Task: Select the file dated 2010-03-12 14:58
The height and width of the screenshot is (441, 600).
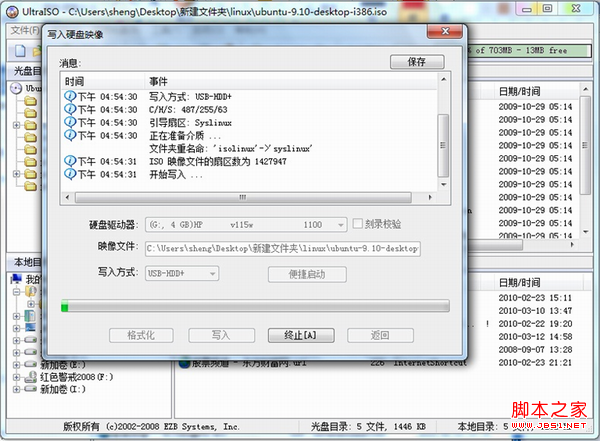Action: point(535,337)
